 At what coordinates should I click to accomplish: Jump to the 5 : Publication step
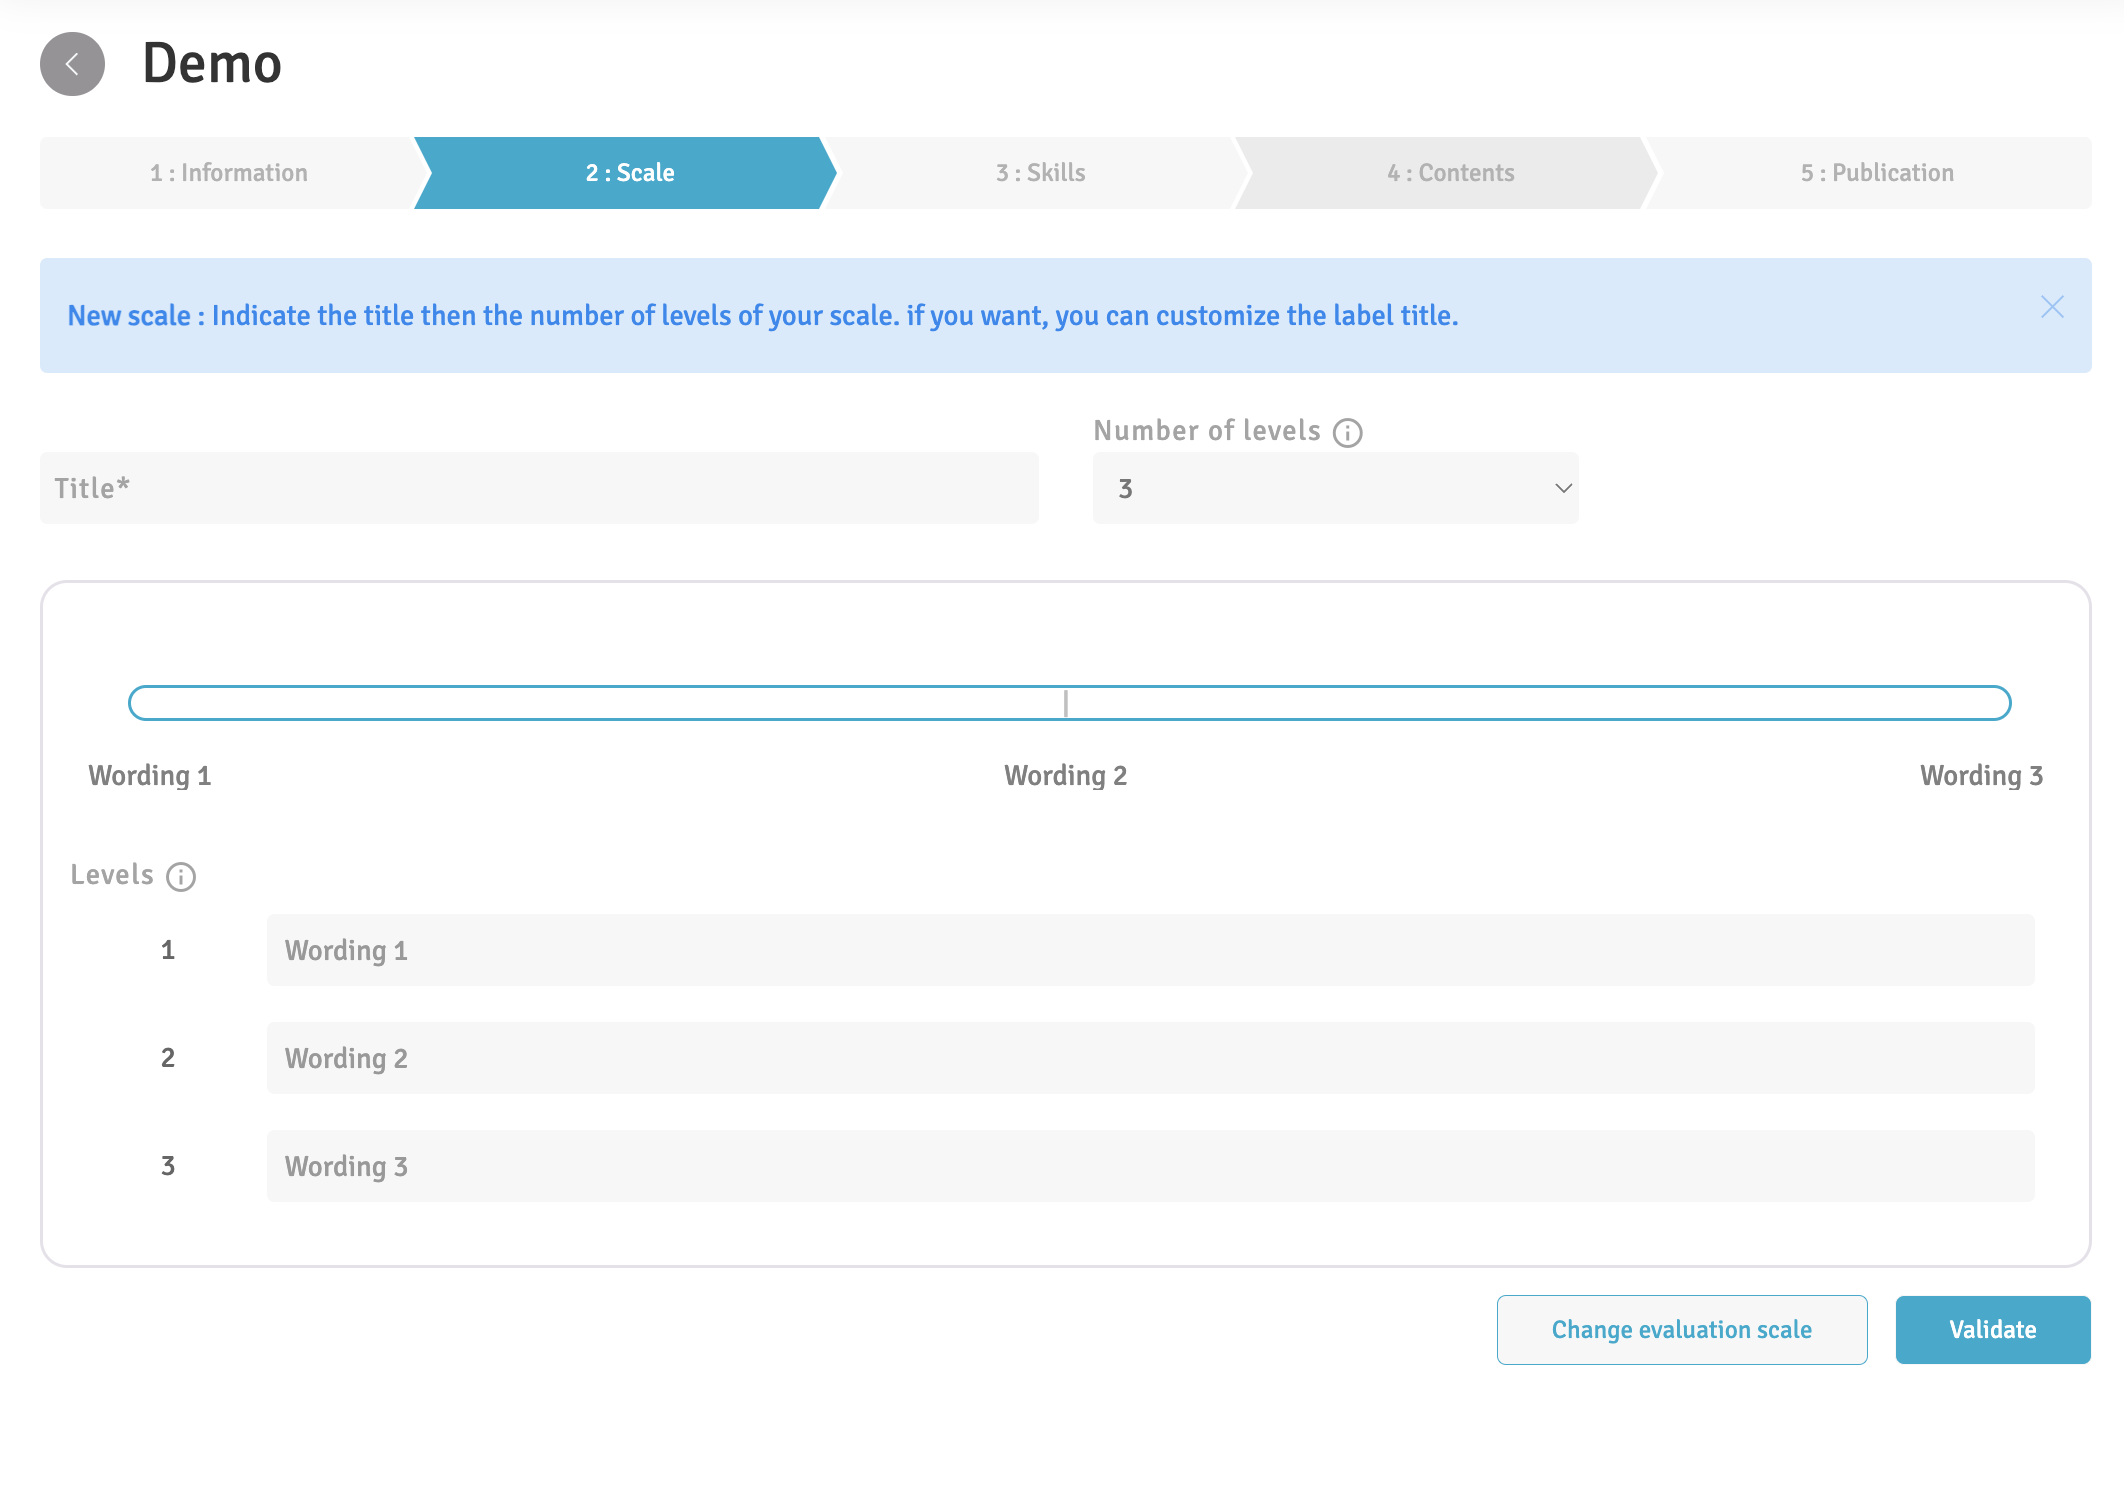coord(1876,173)
